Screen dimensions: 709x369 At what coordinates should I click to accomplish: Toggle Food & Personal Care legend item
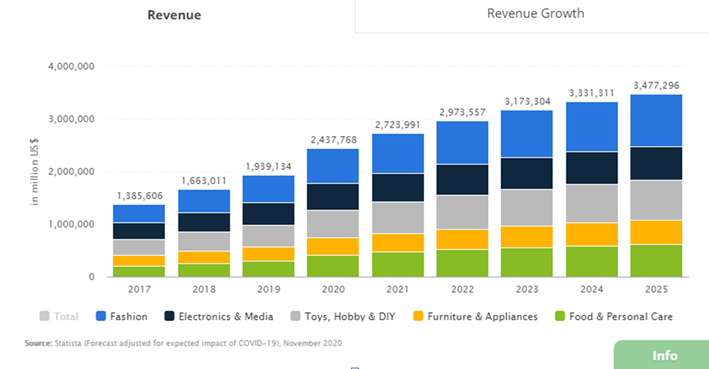coord(614,317)
